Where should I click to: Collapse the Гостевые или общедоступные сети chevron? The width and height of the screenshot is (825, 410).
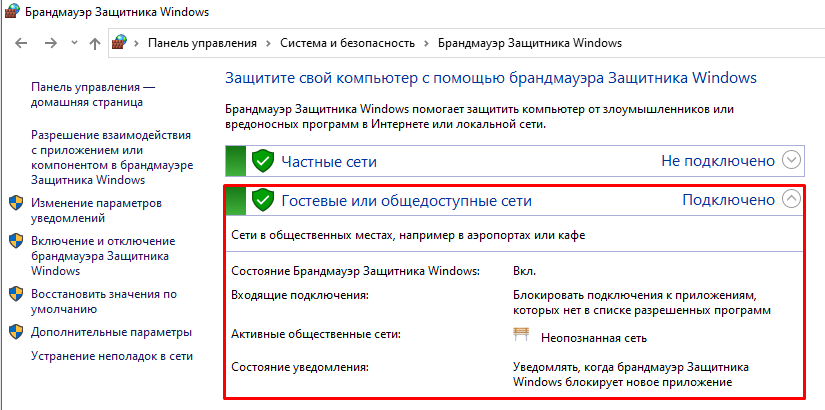pos(791,199)
